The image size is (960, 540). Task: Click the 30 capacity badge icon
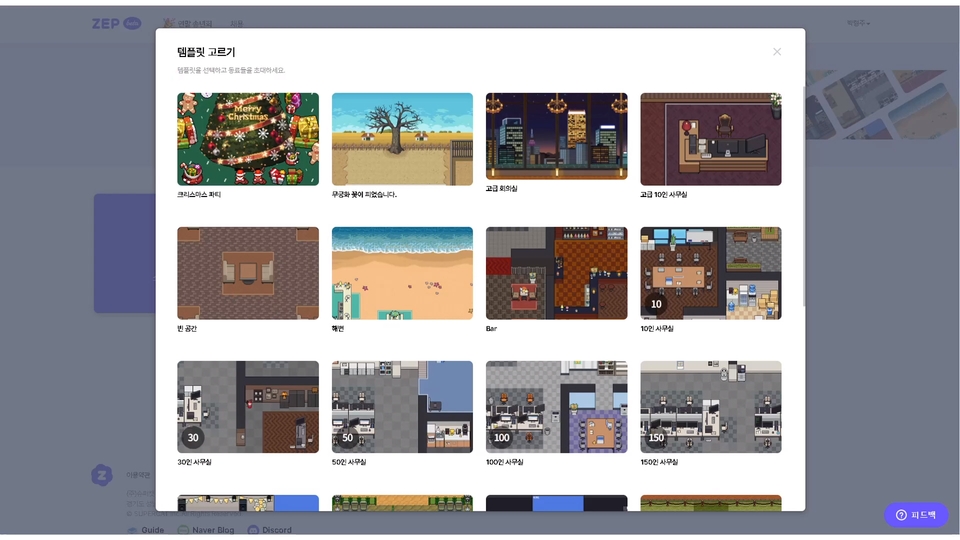193,437
